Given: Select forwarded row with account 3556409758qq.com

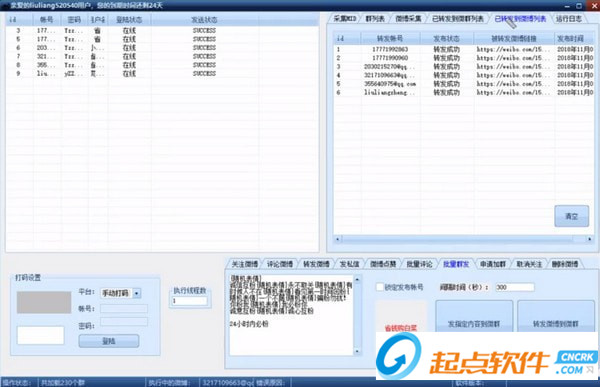Looking at the screenshot, I should pos(464,83).
